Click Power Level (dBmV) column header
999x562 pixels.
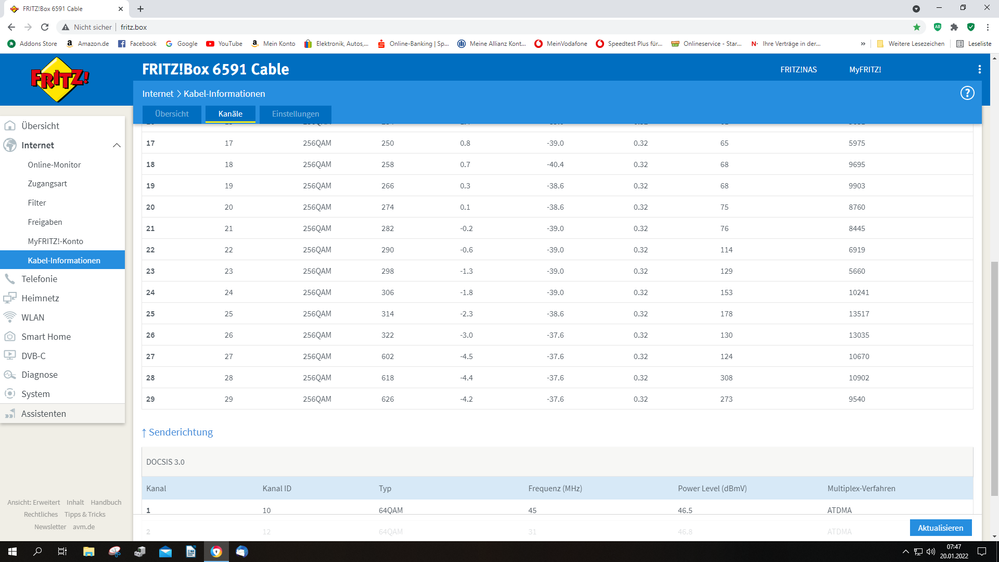point(712,488)
